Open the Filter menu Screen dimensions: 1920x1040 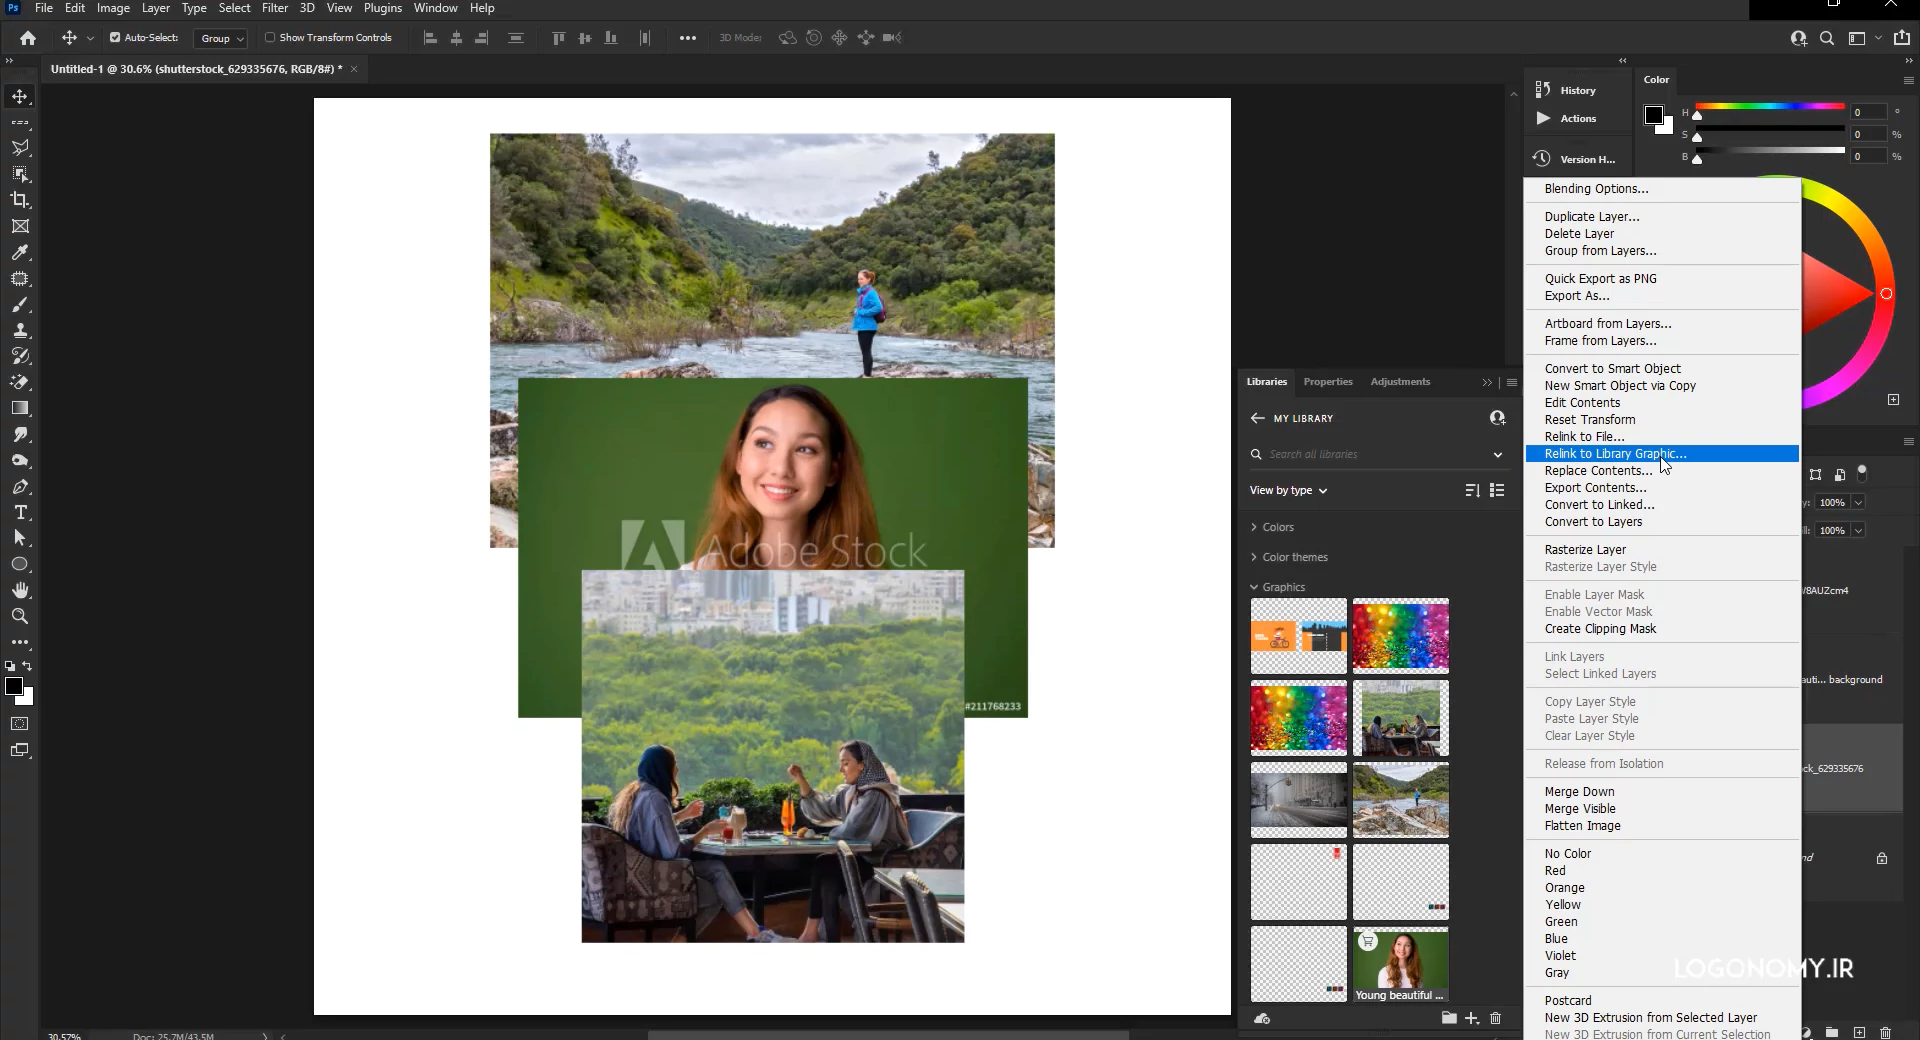click(275, 8)
